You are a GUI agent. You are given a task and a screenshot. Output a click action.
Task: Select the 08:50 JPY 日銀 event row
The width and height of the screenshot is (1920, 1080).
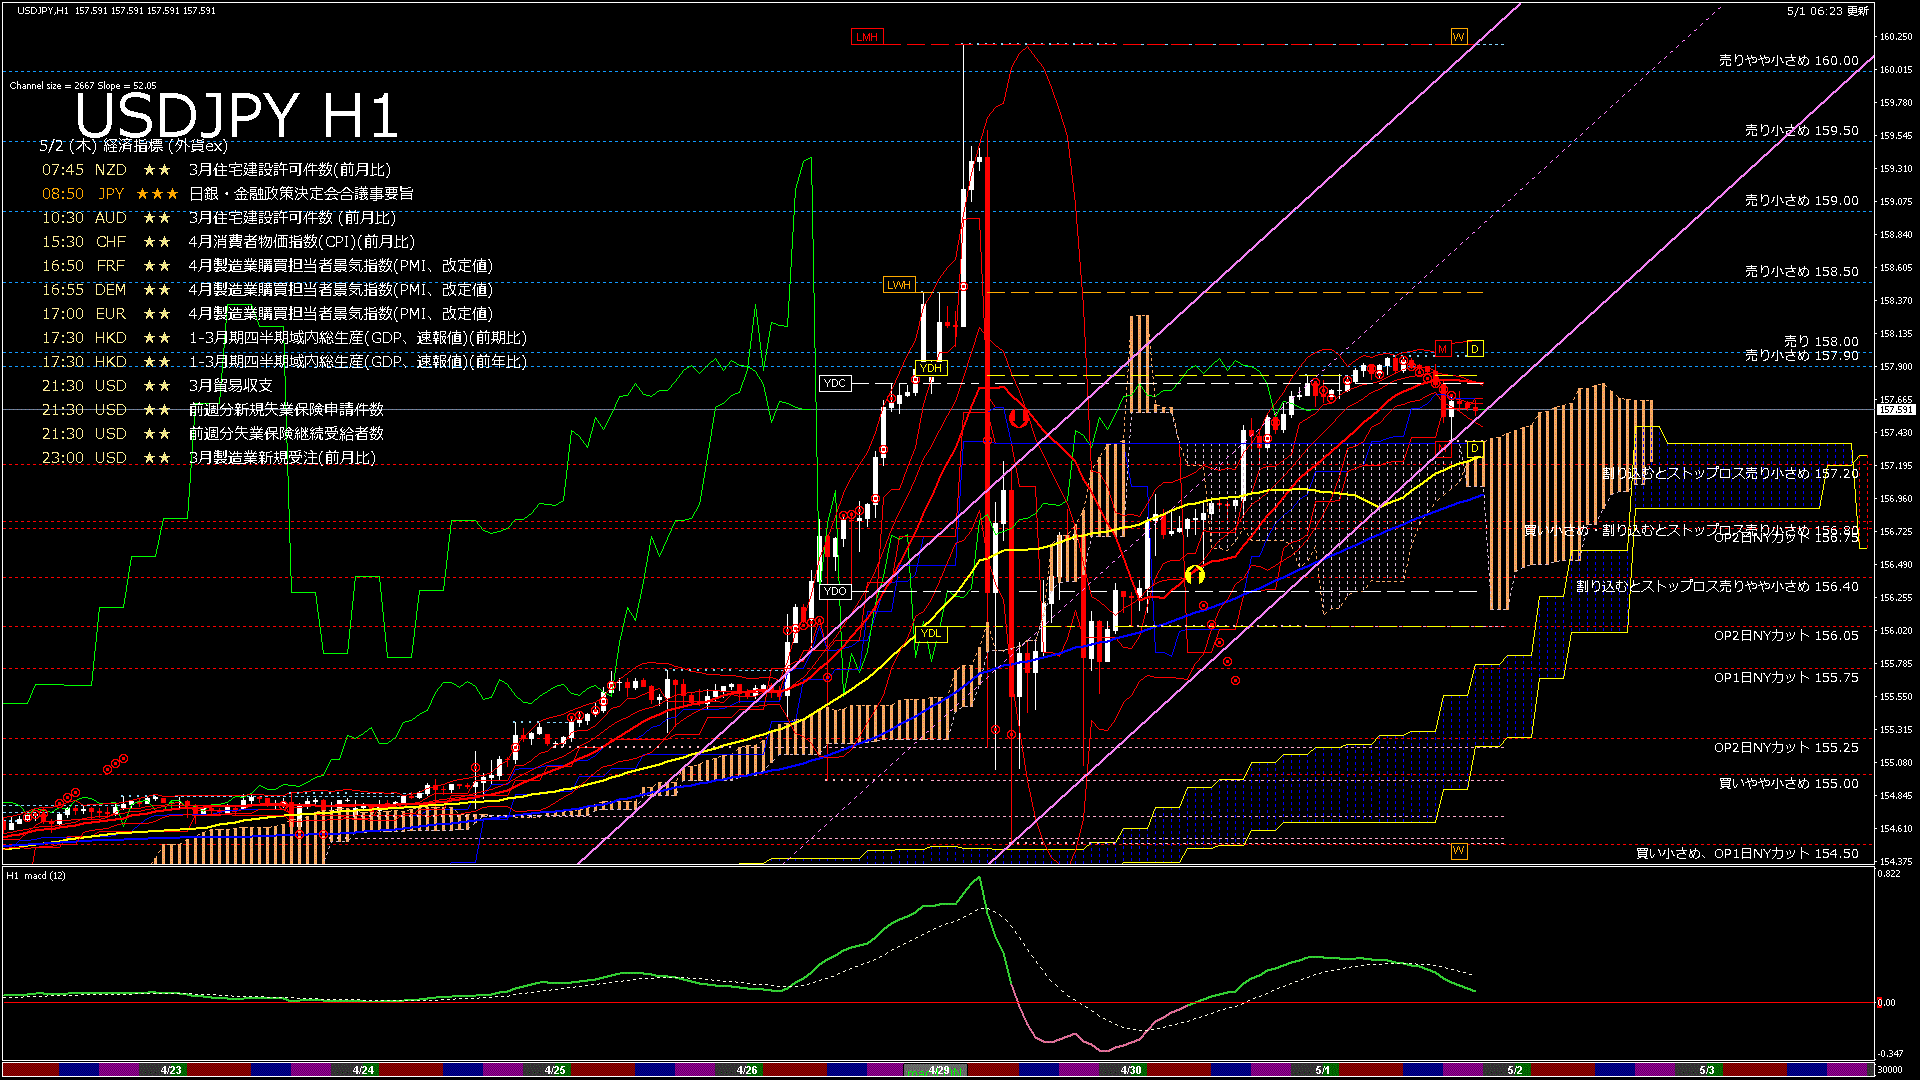[x=228, y=193]
